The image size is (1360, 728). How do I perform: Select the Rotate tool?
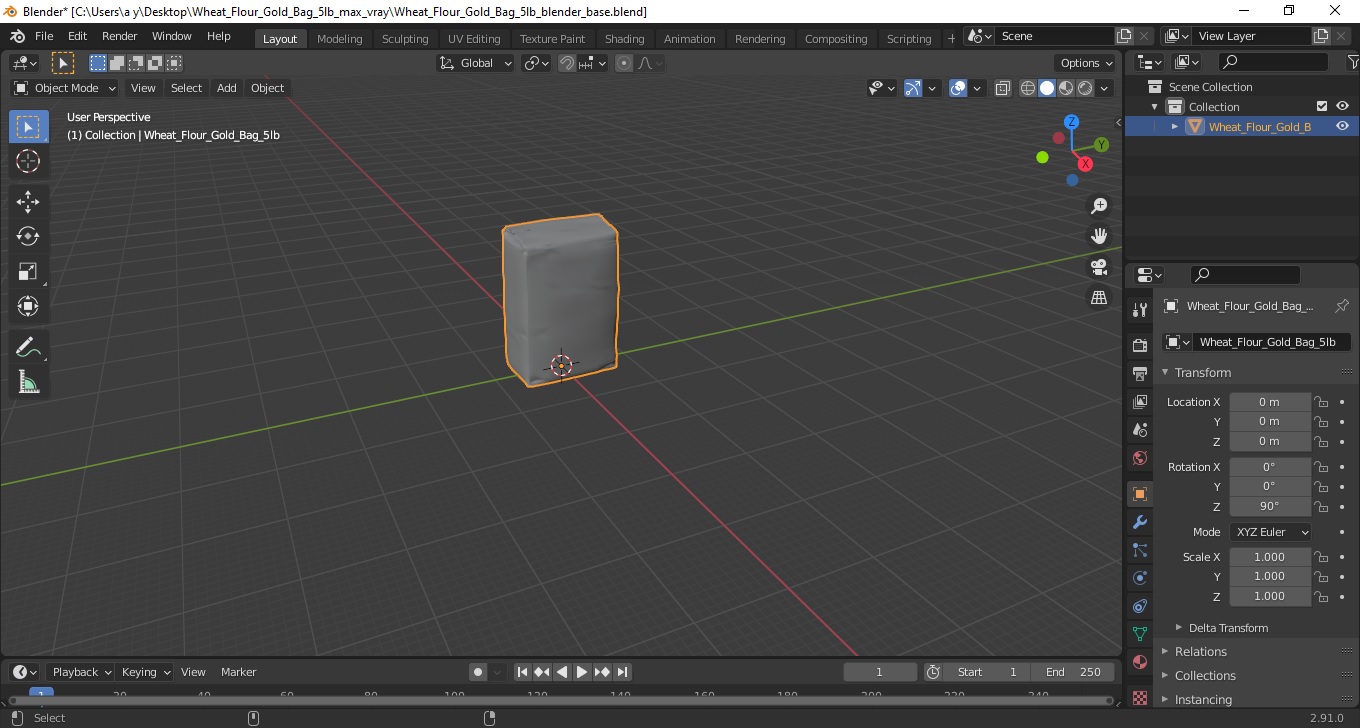[28, 236]
